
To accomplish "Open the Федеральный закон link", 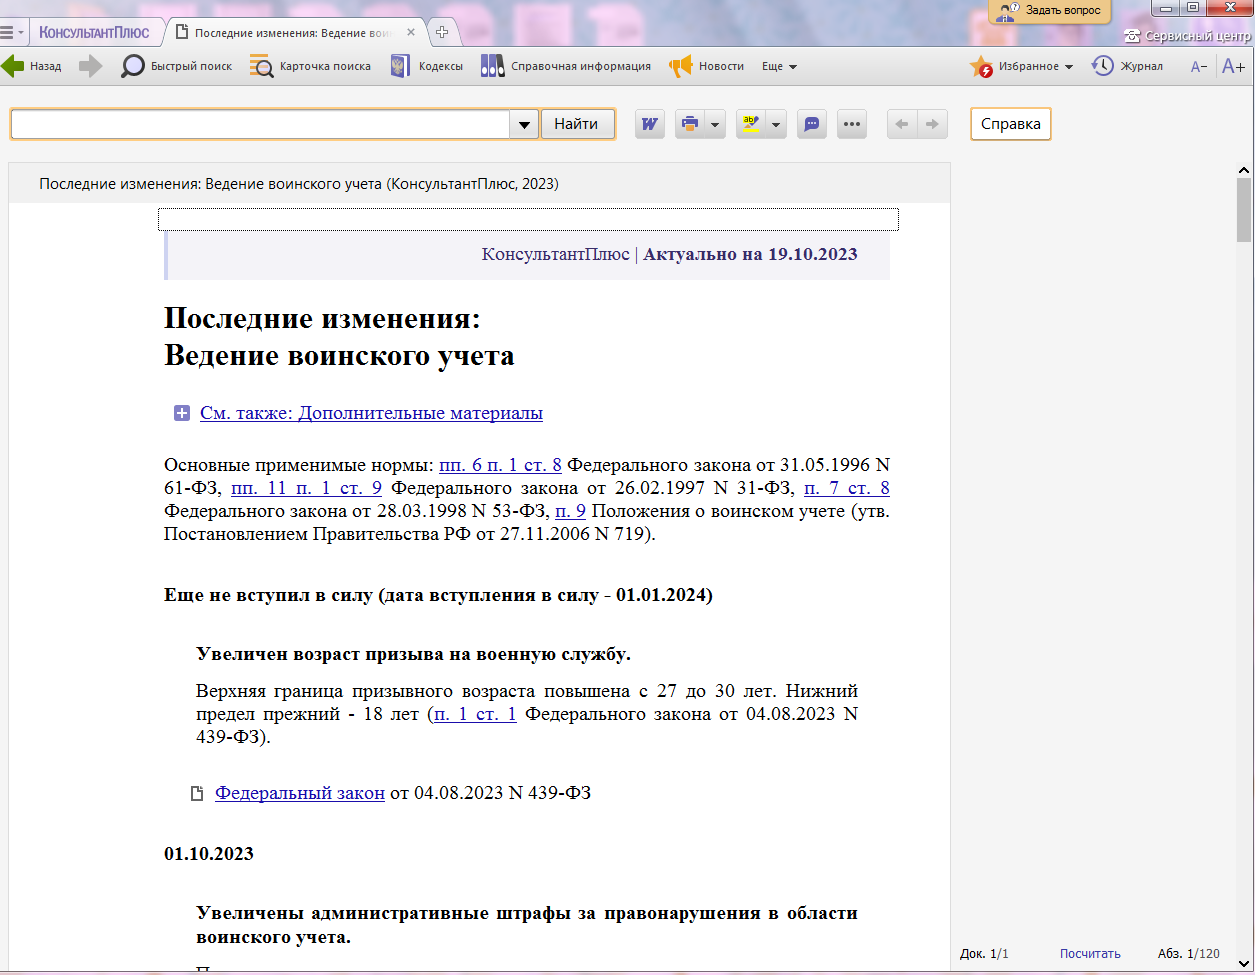I will point(300,793).
